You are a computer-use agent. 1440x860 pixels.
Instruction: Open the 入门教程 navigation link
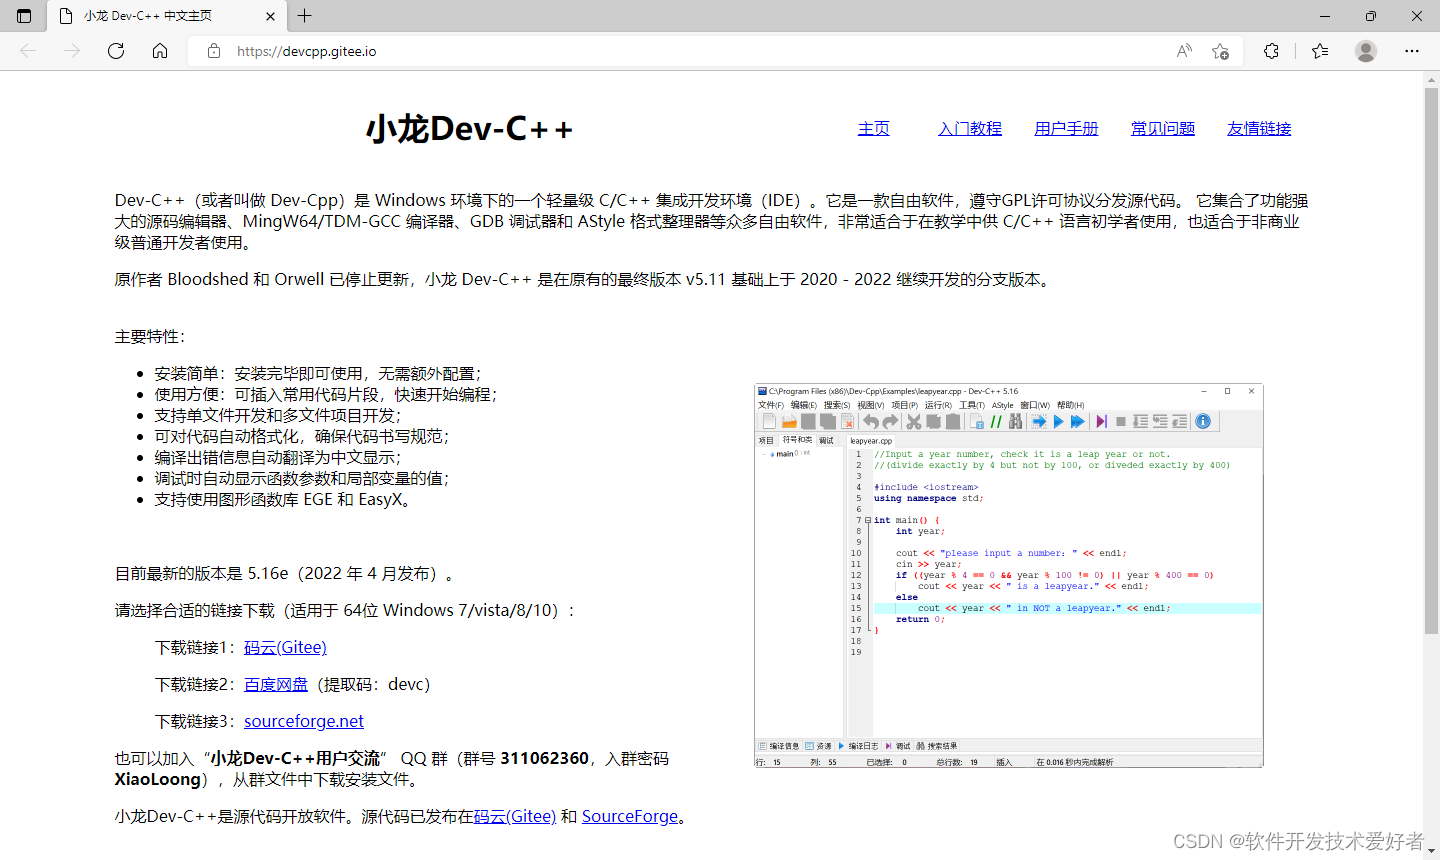[x=970, y=129]
